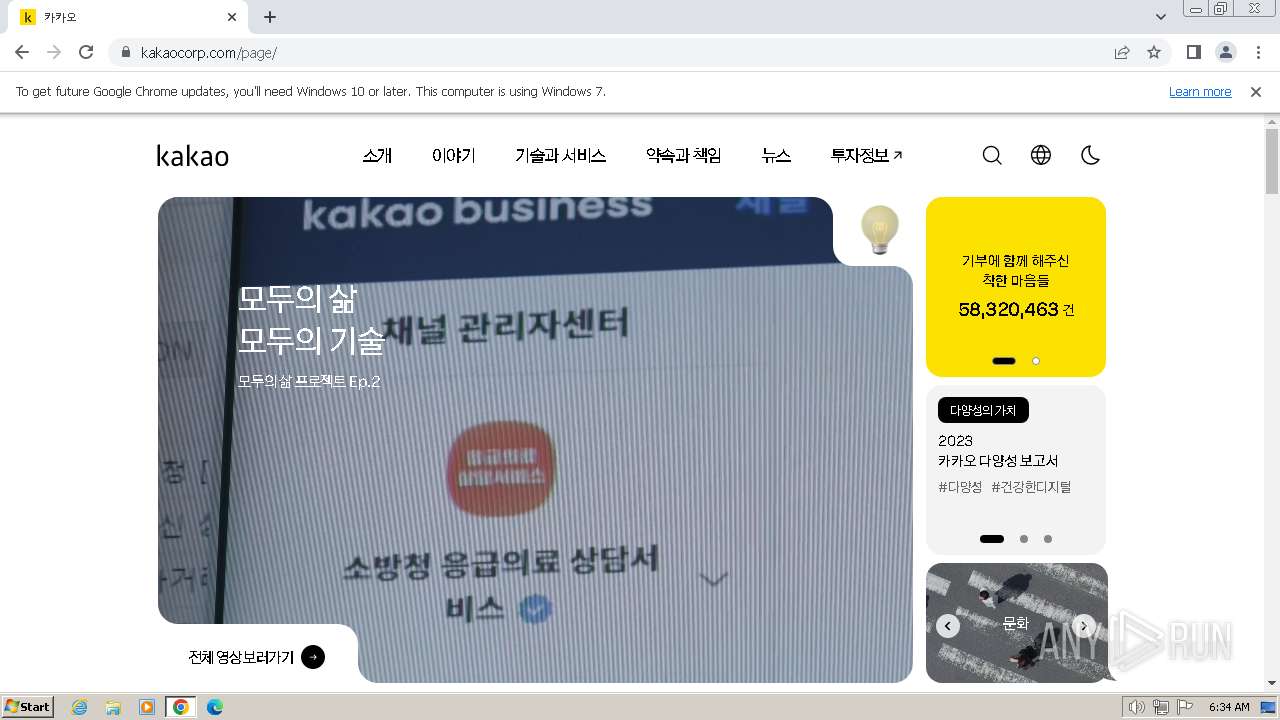Click the 다양성의 가치 tag
Viewport: 1280px width, 720px height.
[x=983, y=410]
